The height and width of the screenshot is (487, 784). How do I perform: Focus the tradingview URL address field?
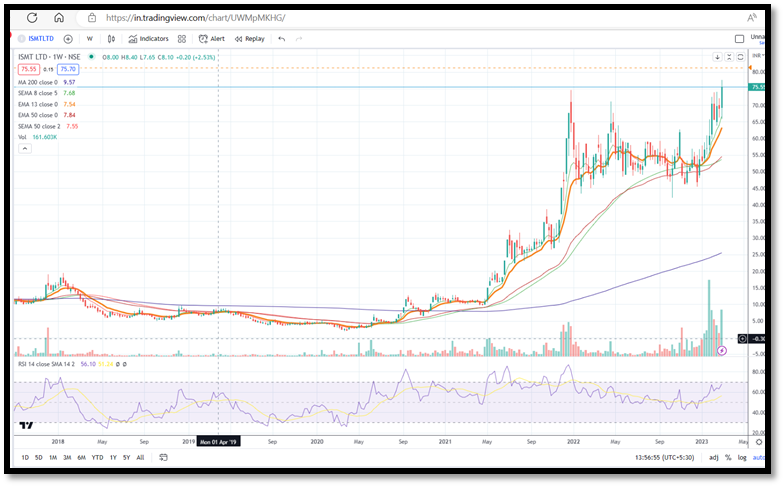tap(196, 18)
